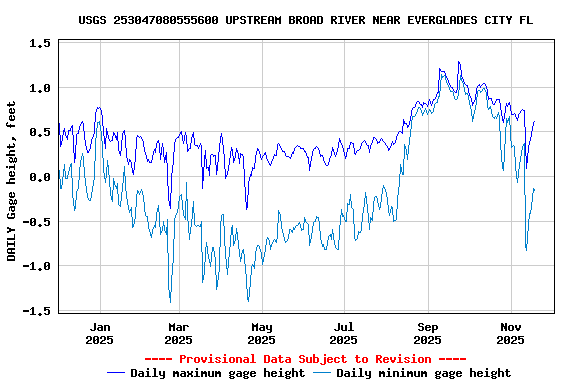
Task: Click the 'Jan 2025' x-axis label
Action: (100, 334)
